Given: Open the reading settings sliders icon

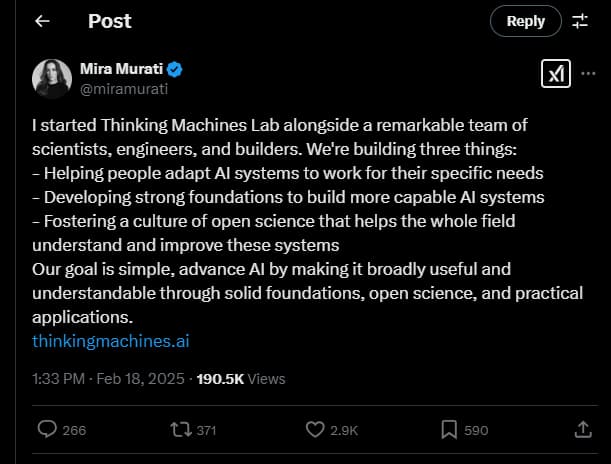Looking at the screenshot, I should pos(580,21).
